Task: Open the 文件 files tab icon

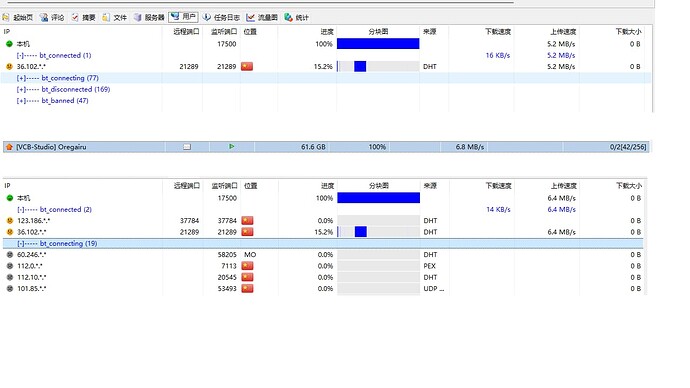Action: (106, 17)
